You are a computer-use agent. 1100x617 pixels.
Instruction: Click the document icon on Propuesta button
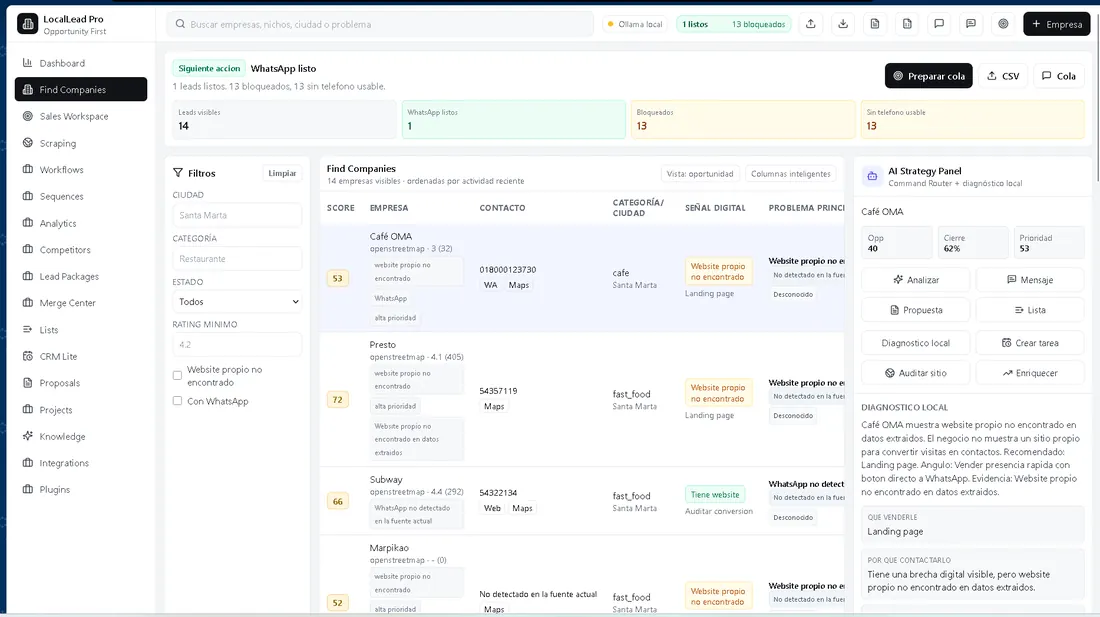pyautogui.click(x=894, y=309)
